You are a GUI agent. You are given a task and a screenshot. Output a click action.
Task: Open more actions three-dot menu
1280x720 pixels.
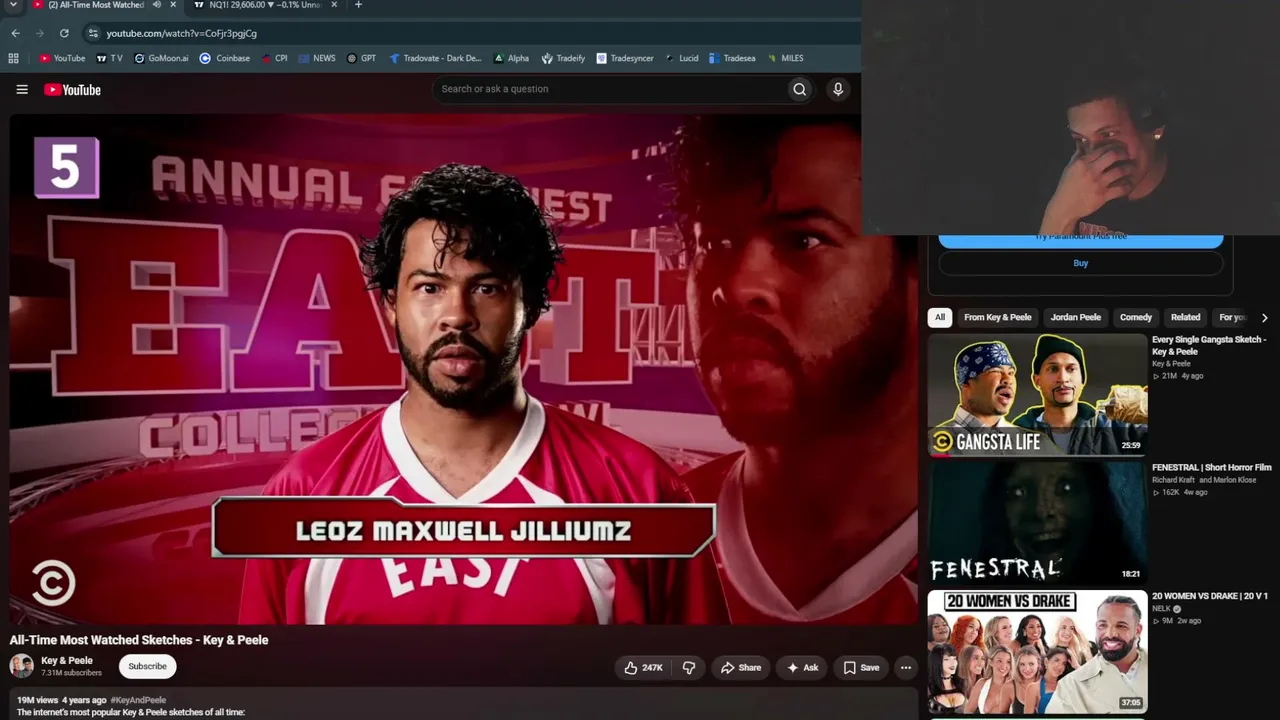[905, 667]
